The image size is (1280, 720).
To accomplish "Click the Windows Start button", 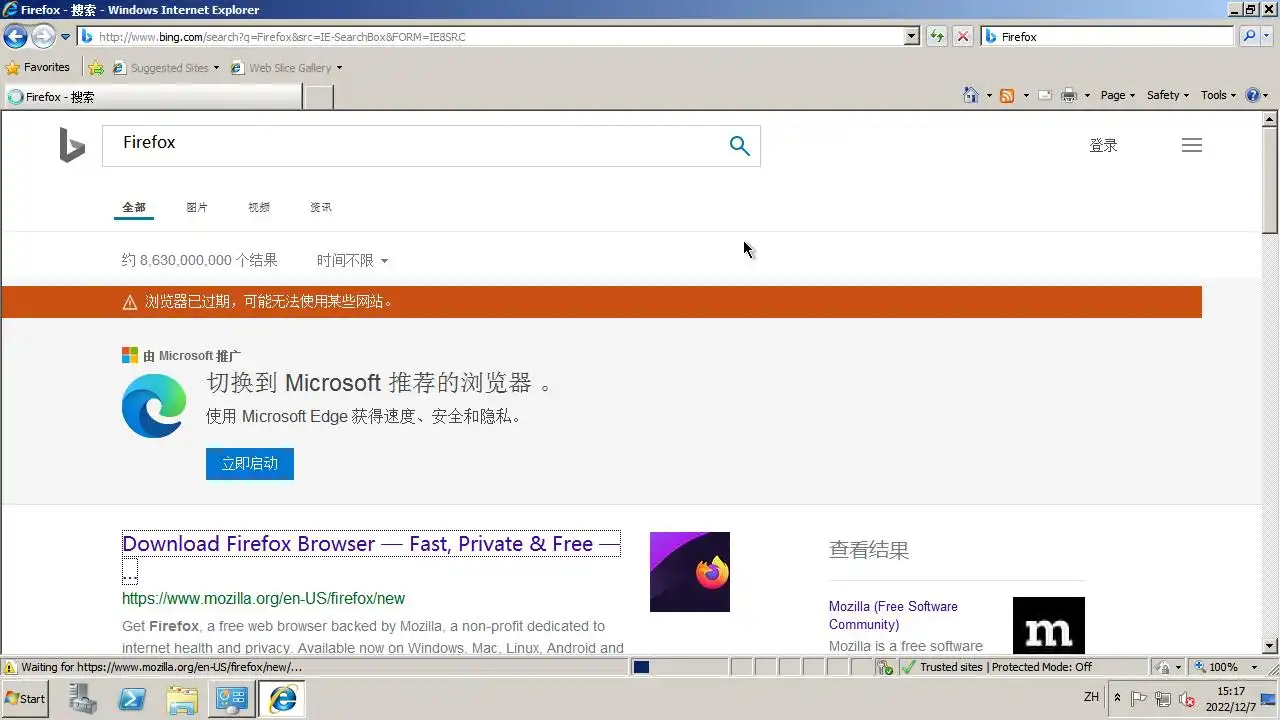I will pyautogui.click(x=26, y=698).
